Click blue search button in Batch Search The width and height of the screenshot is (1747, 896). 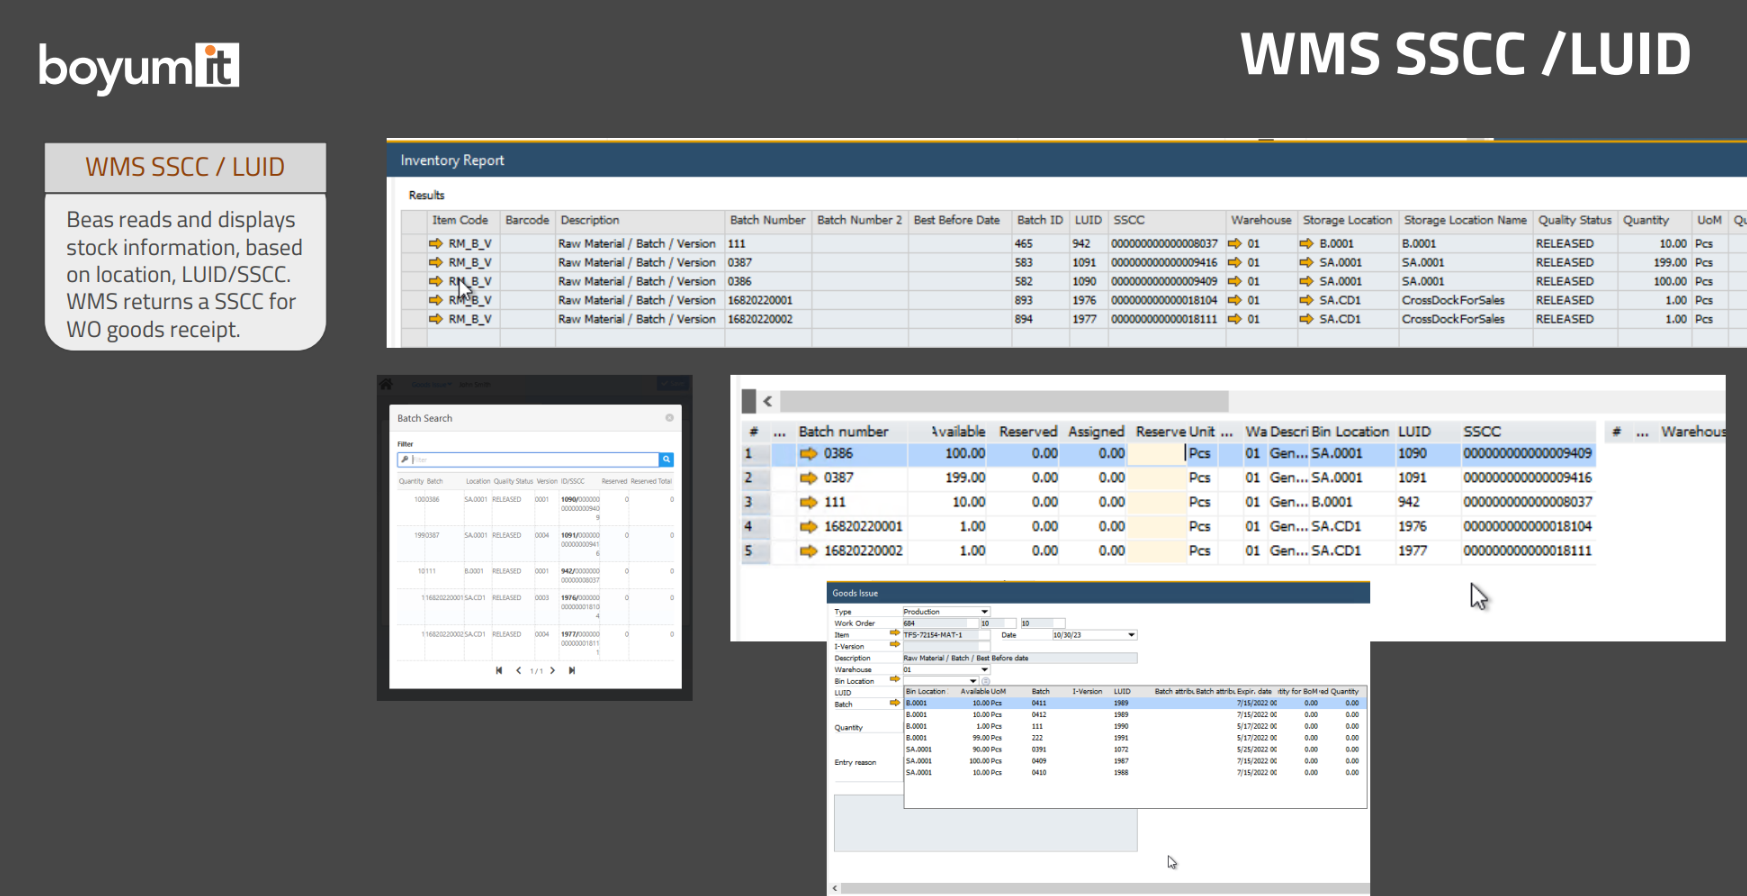tap(666, 460)
